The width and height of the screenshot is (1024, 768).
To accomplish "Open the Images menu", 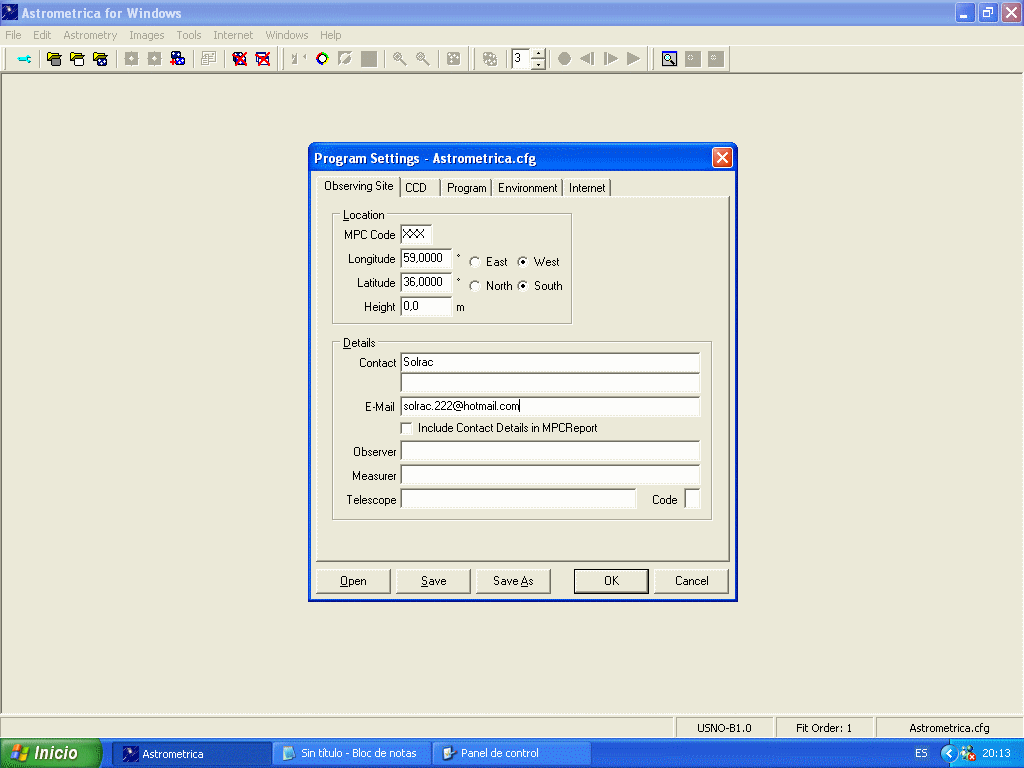I will [x=146, y=35].
